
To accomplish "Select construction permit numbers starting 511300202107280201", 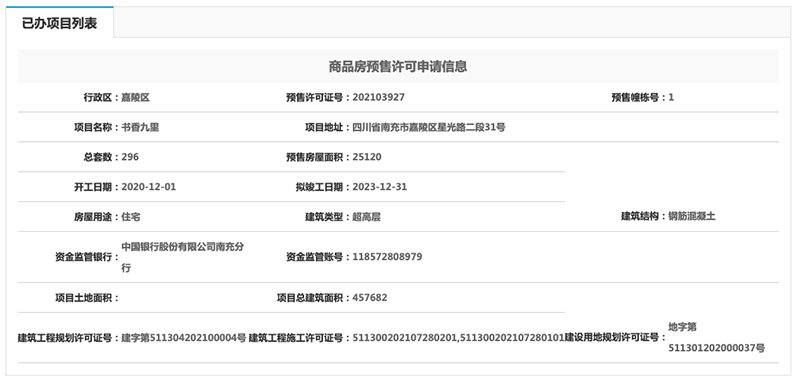I will pyautogui.click(x=458, y=338).
